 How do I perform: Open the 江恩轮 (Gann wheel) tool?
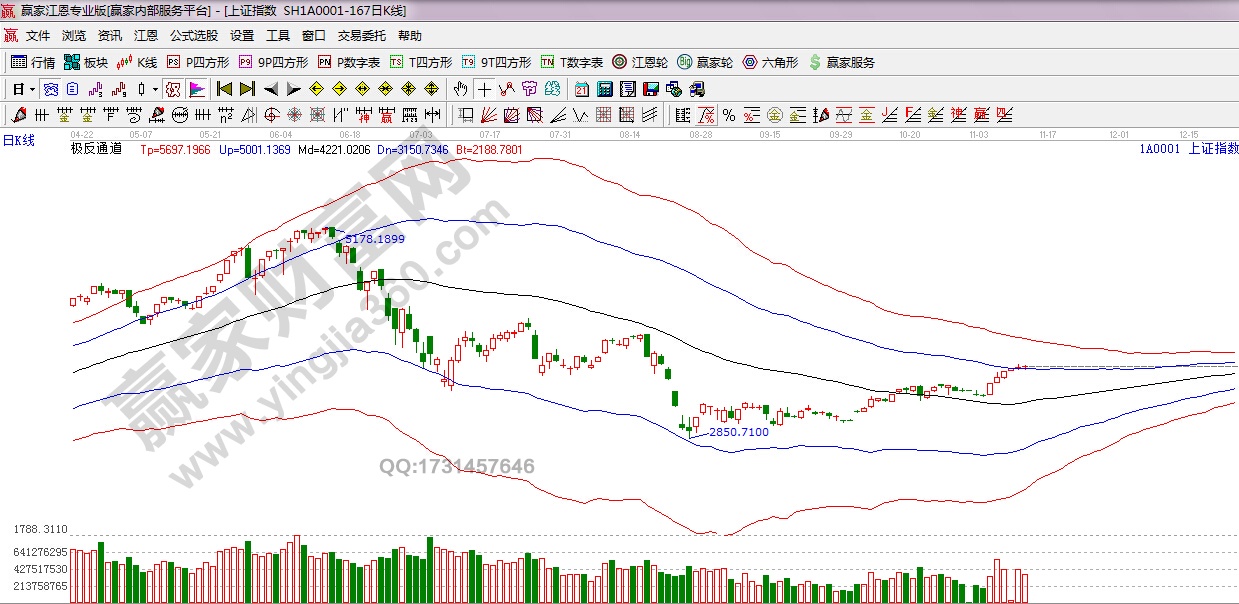tap(641, 62)
